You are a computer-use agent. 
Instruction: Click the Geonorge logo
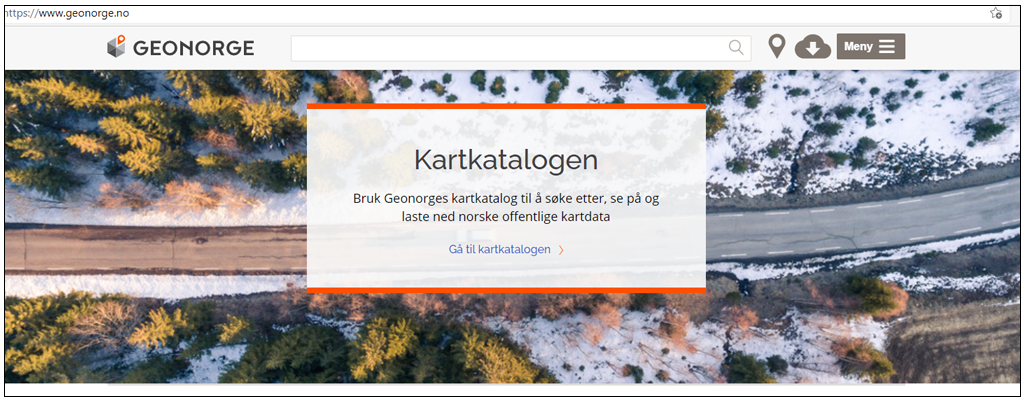coord(180,47)
